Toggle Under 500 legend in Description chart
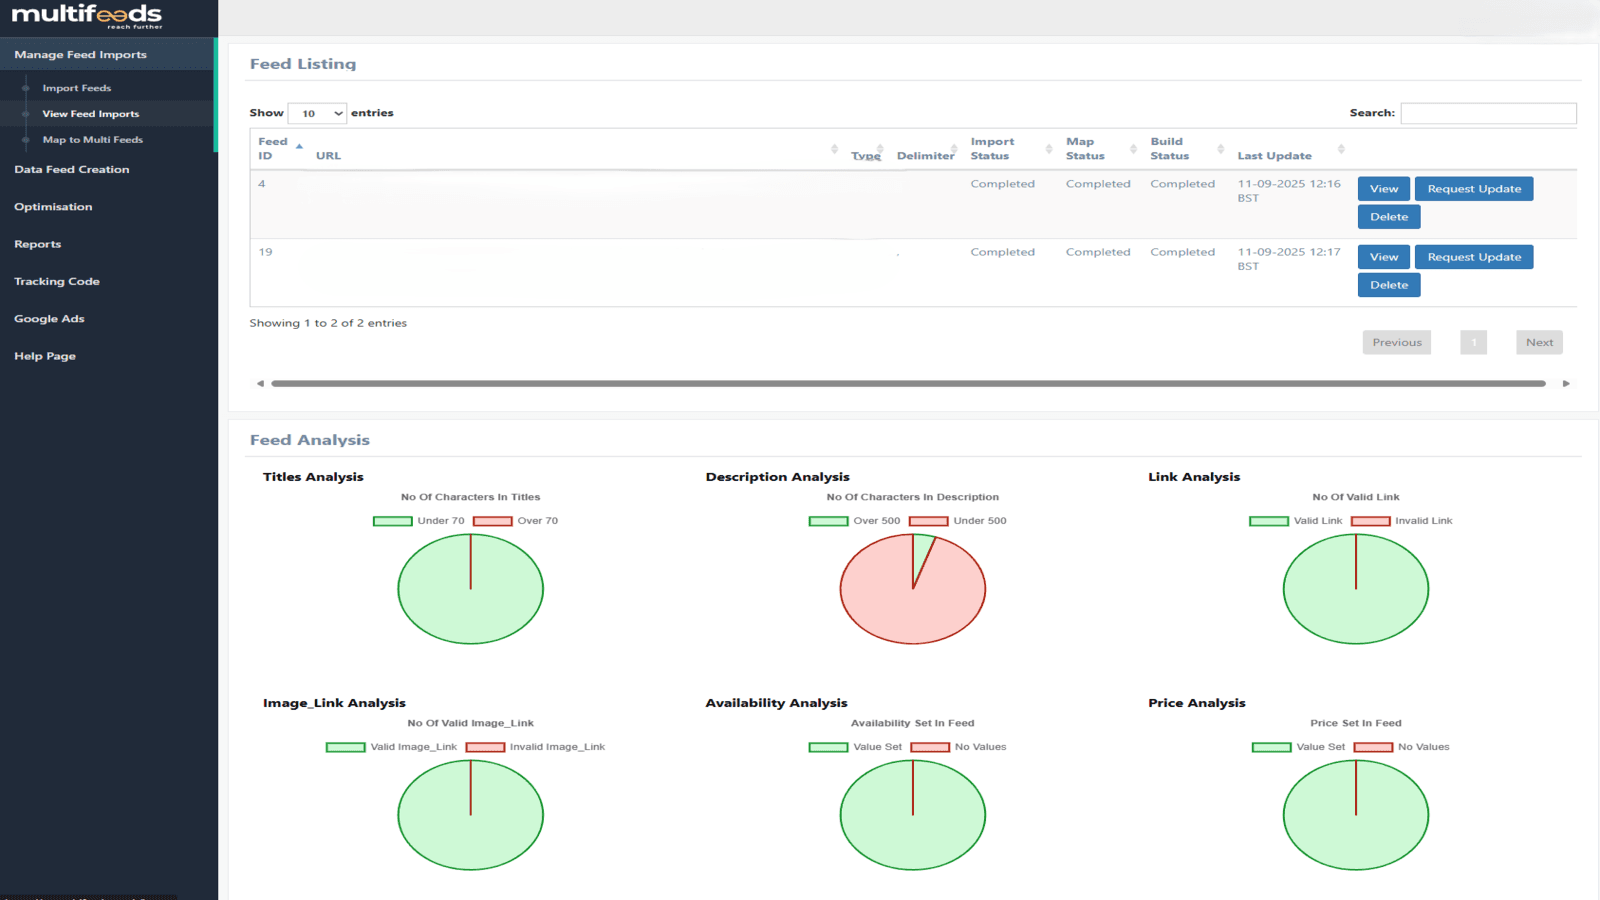The width and height of the screenshot is (1600, 900). click(x=958, y=521)
